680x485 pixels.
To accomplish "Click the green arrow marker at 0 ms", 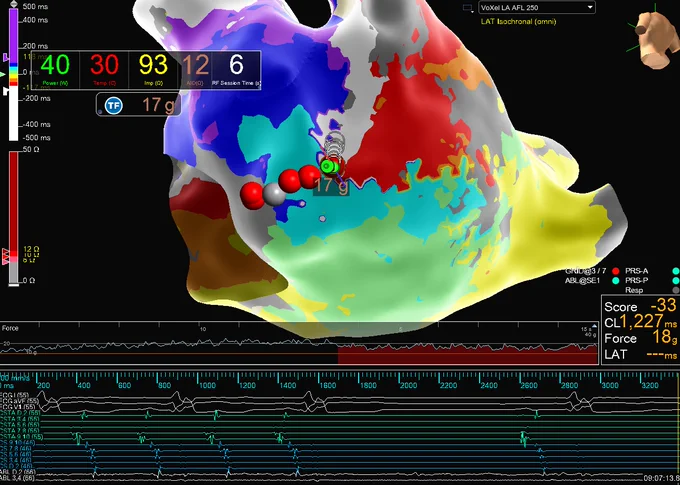I will pos(3,75).
